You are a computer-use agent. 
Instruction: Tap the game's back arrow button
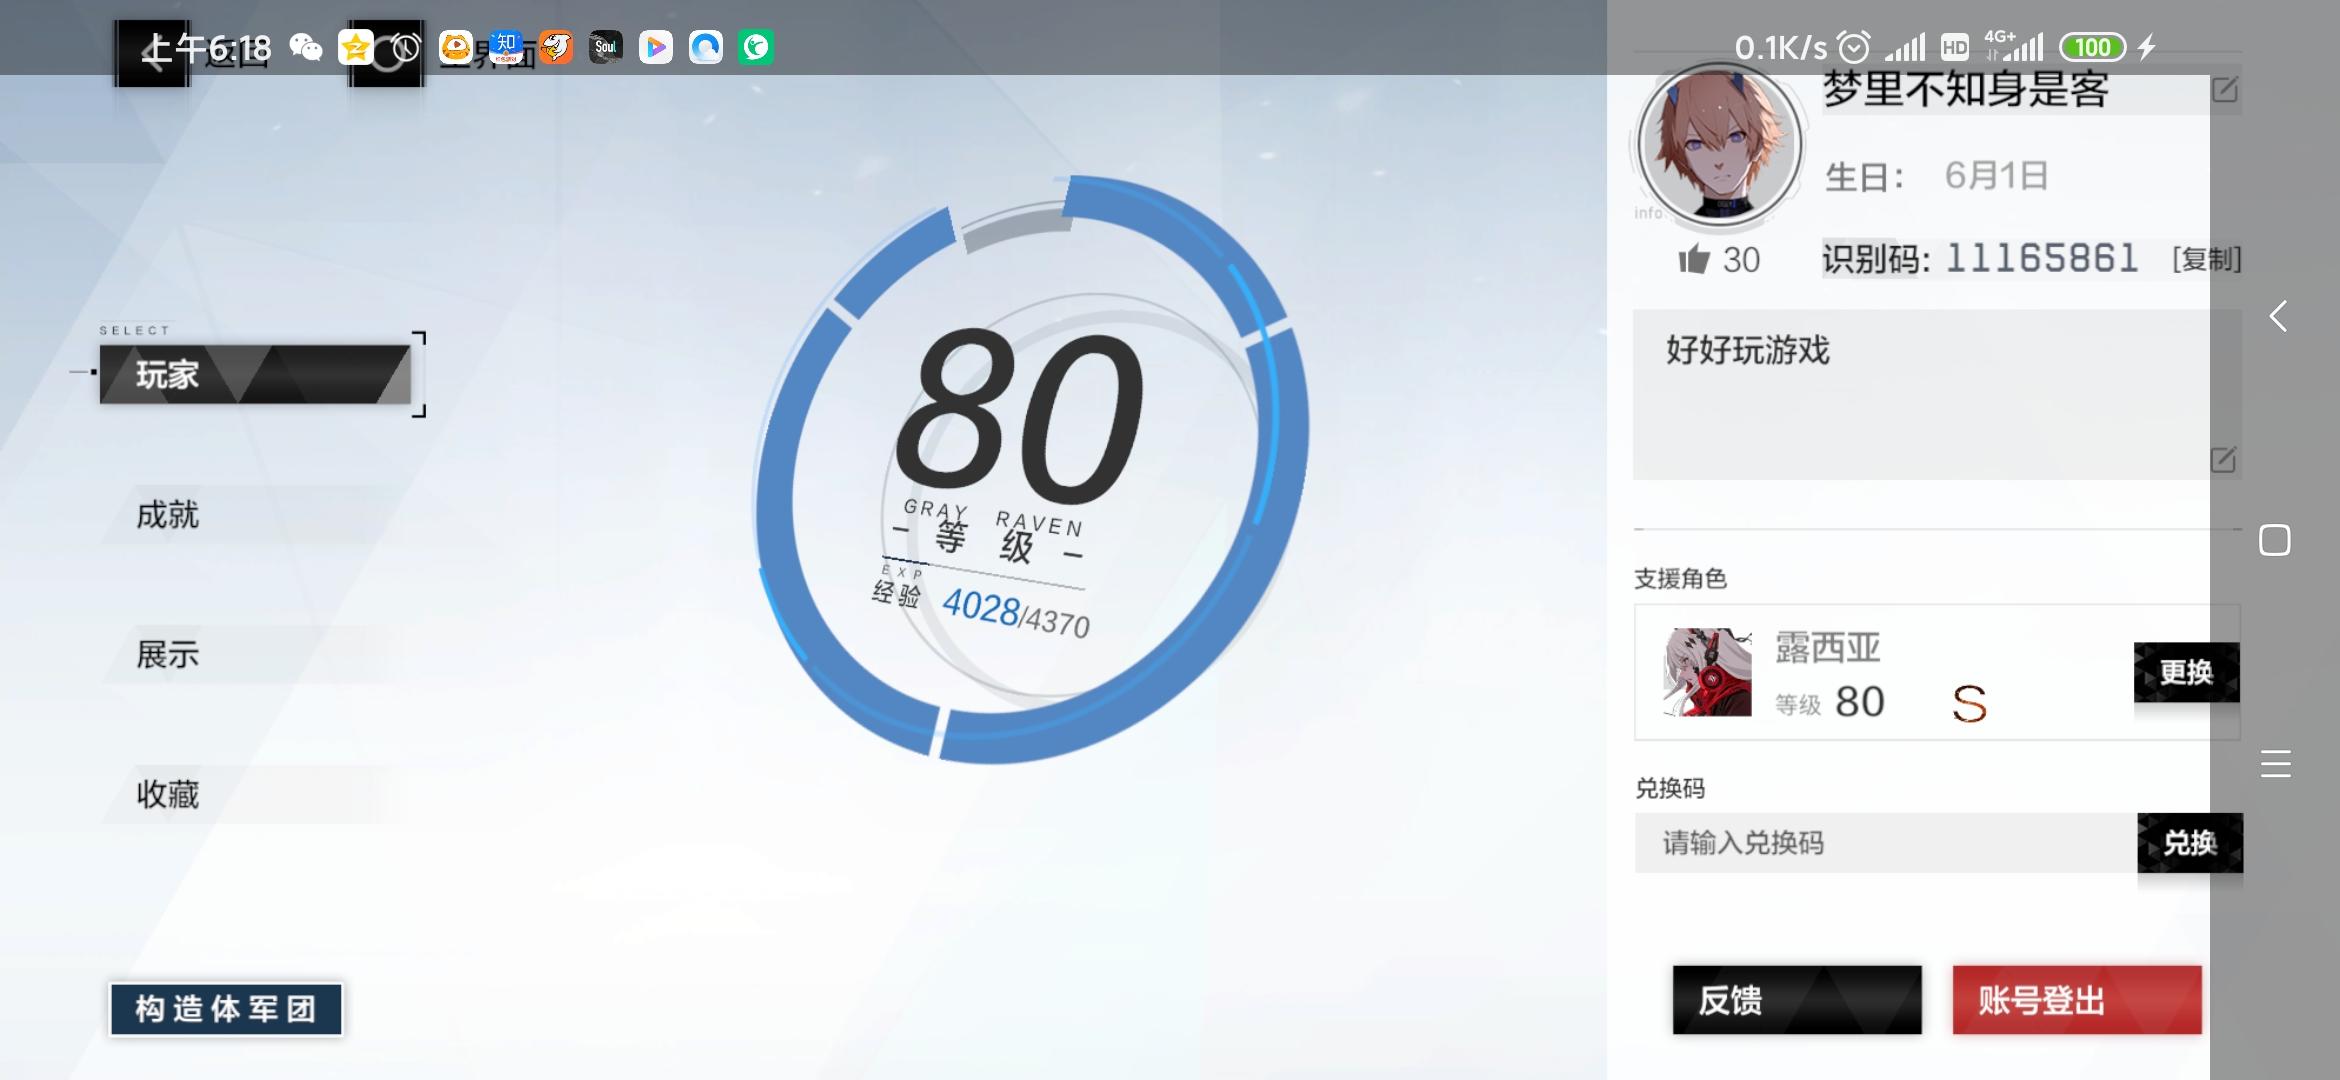[x=153, y=54]
